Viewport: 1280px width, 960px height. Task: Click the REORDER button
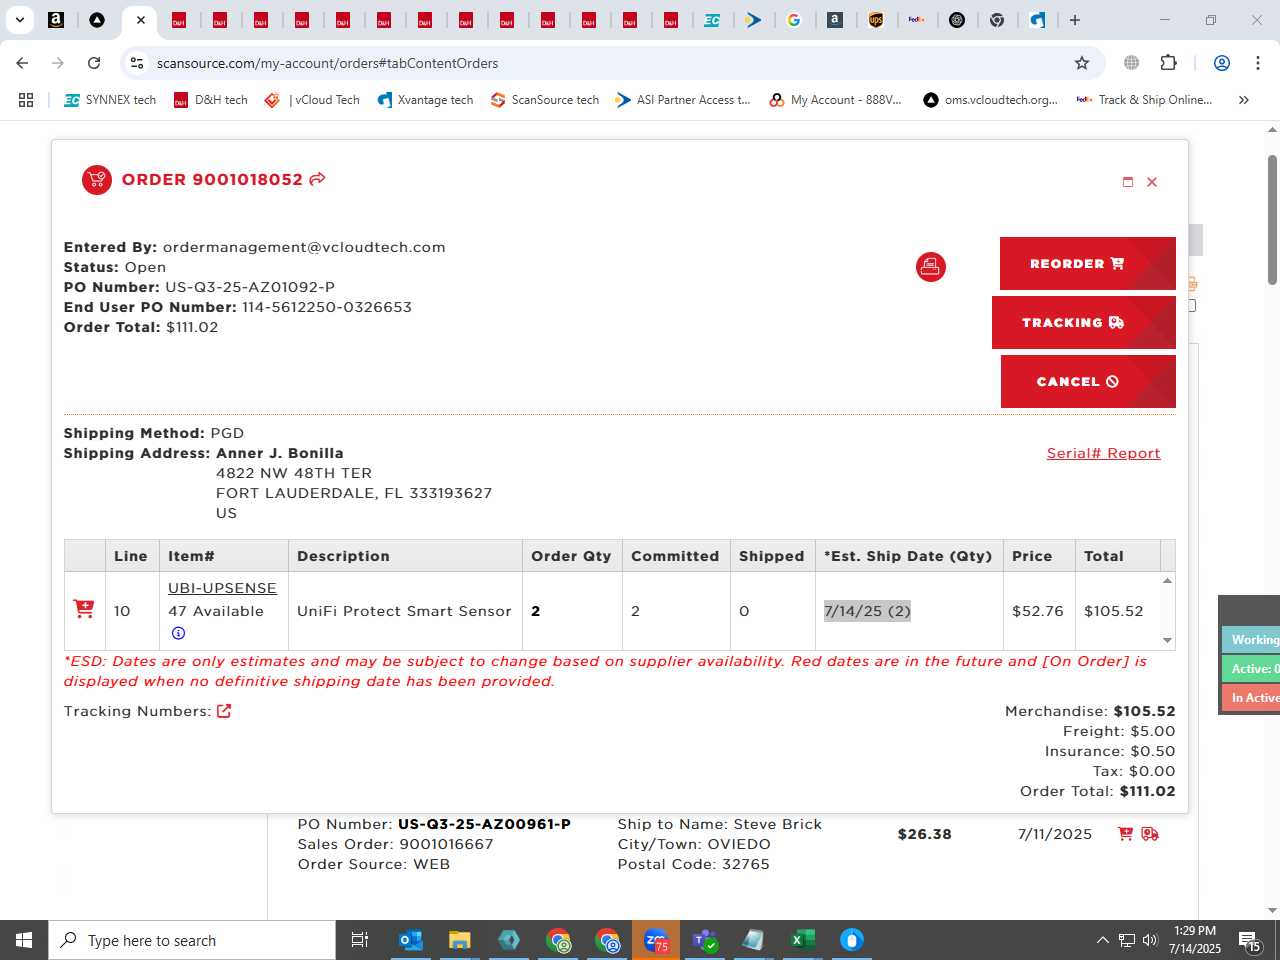(x=1087, y=264)
